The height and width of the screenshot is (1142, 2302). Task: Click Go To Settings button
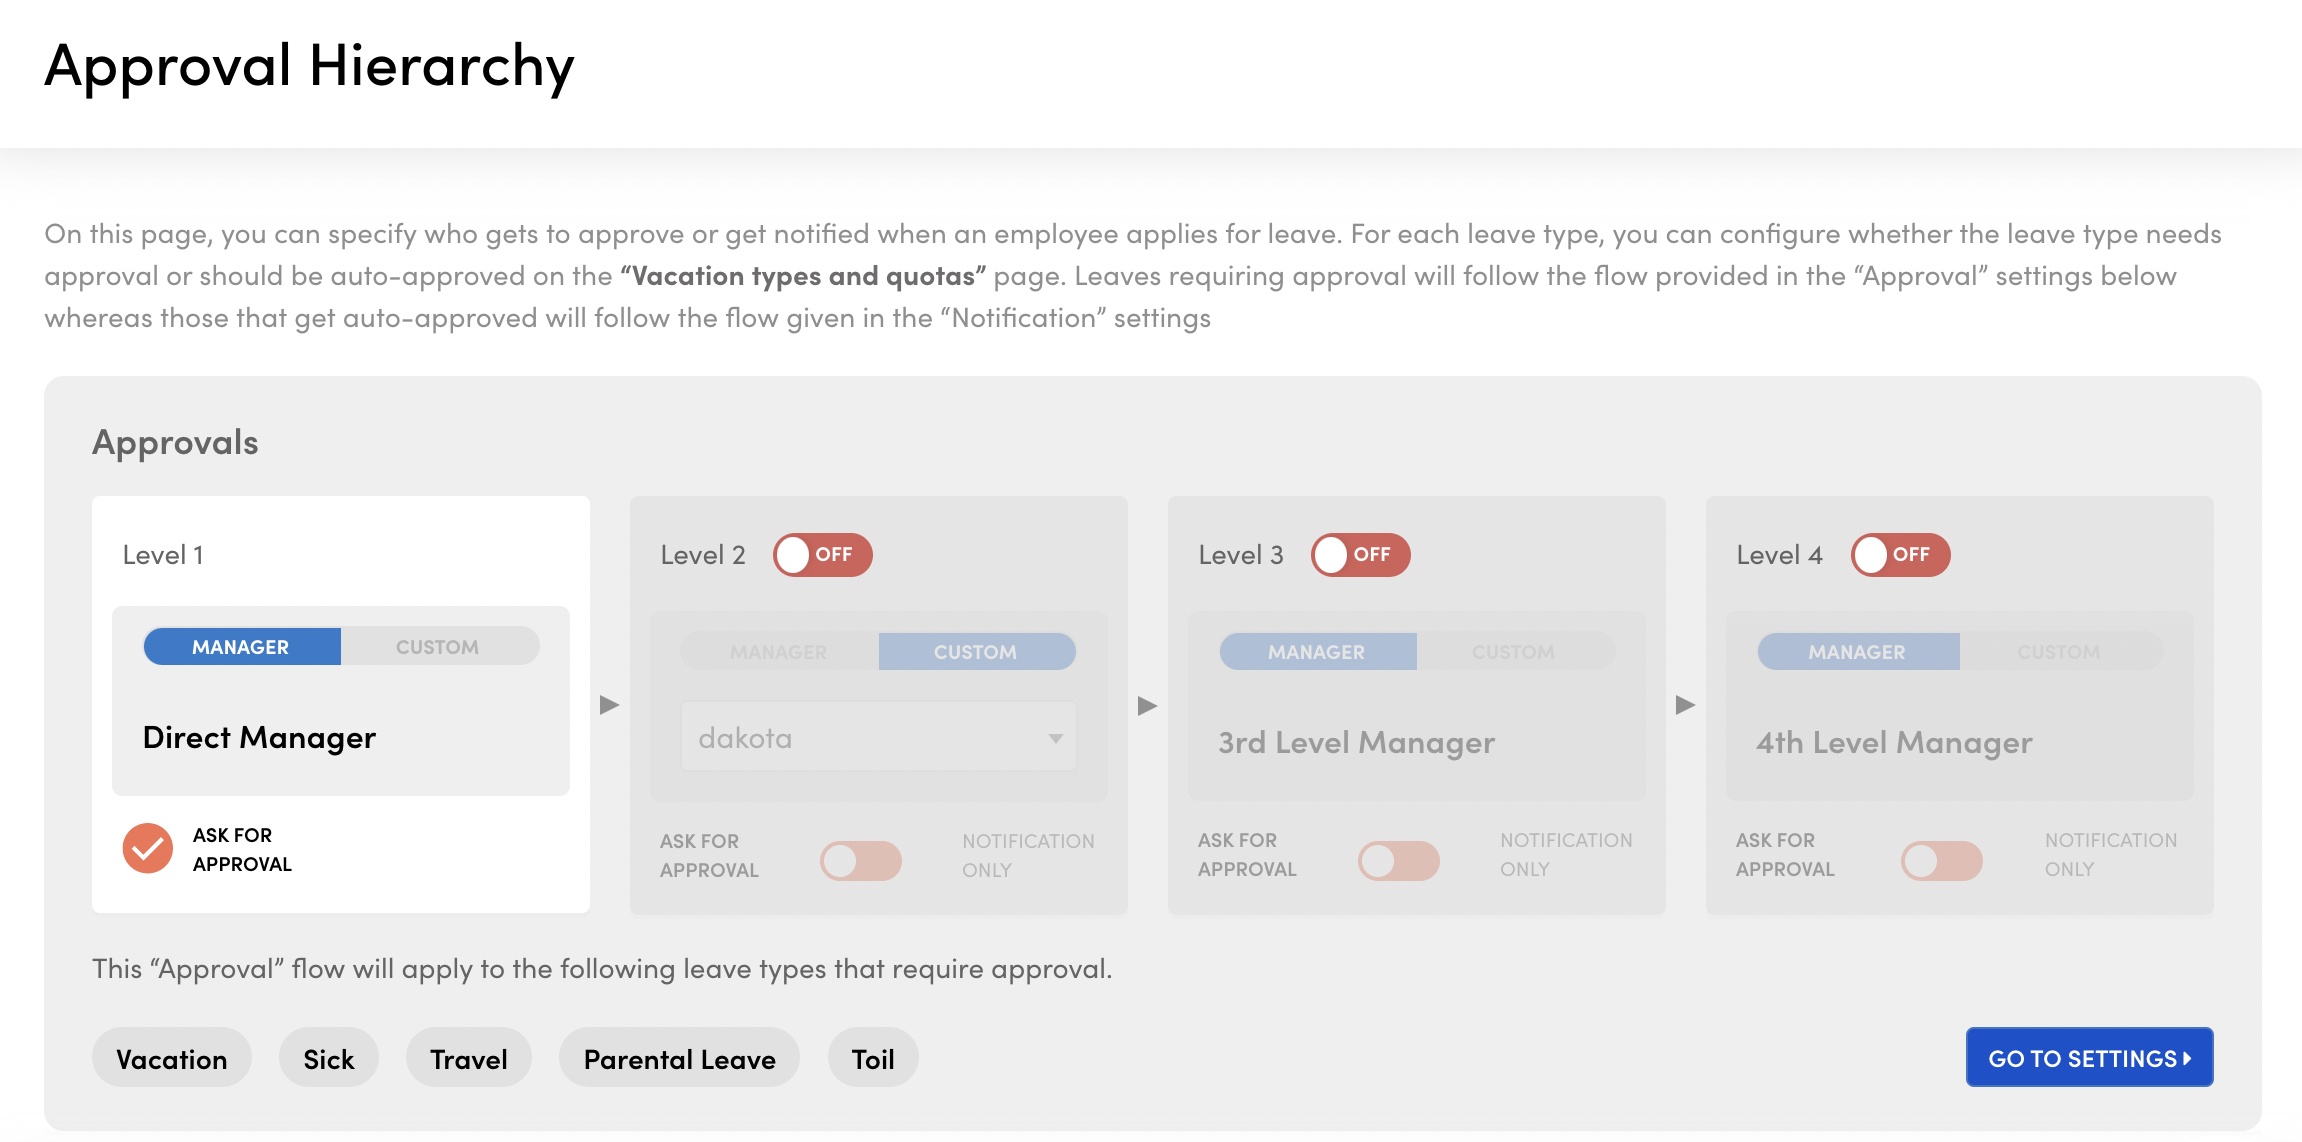[2088, 1058]
